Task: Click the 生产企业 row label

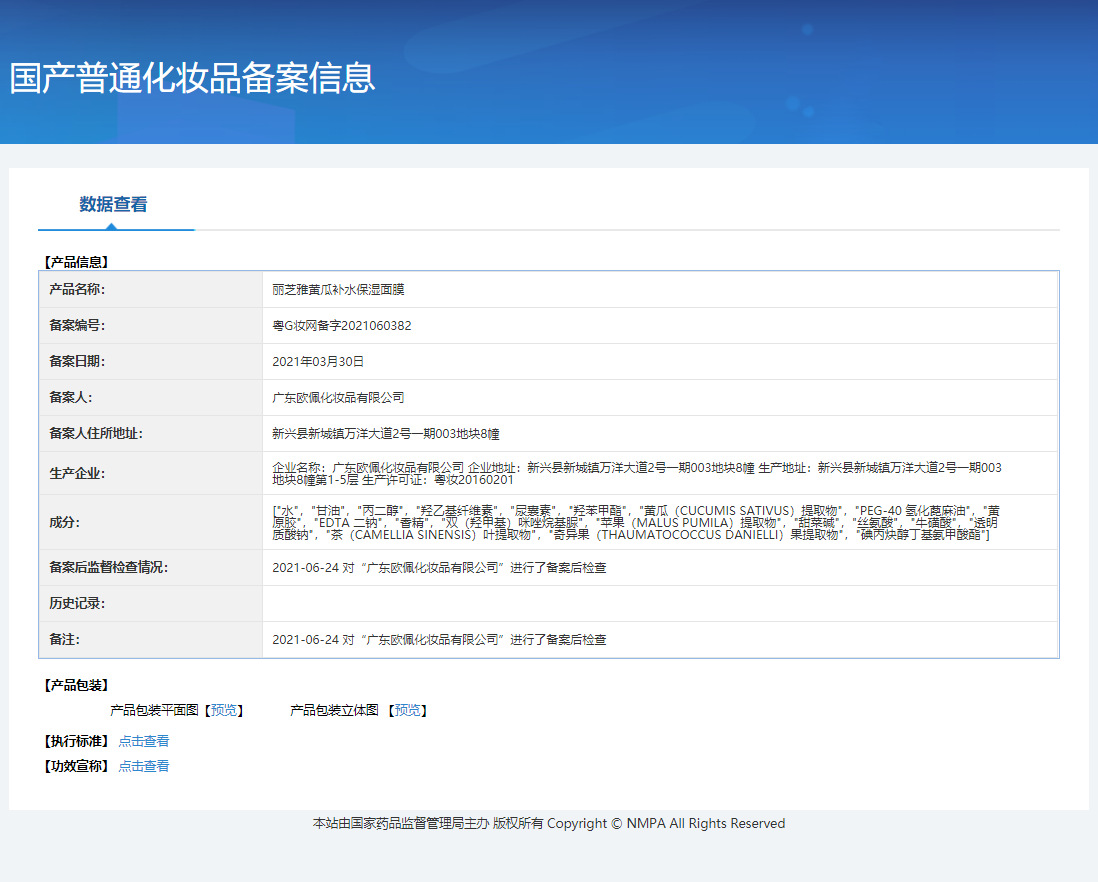Action: [77, 474]
